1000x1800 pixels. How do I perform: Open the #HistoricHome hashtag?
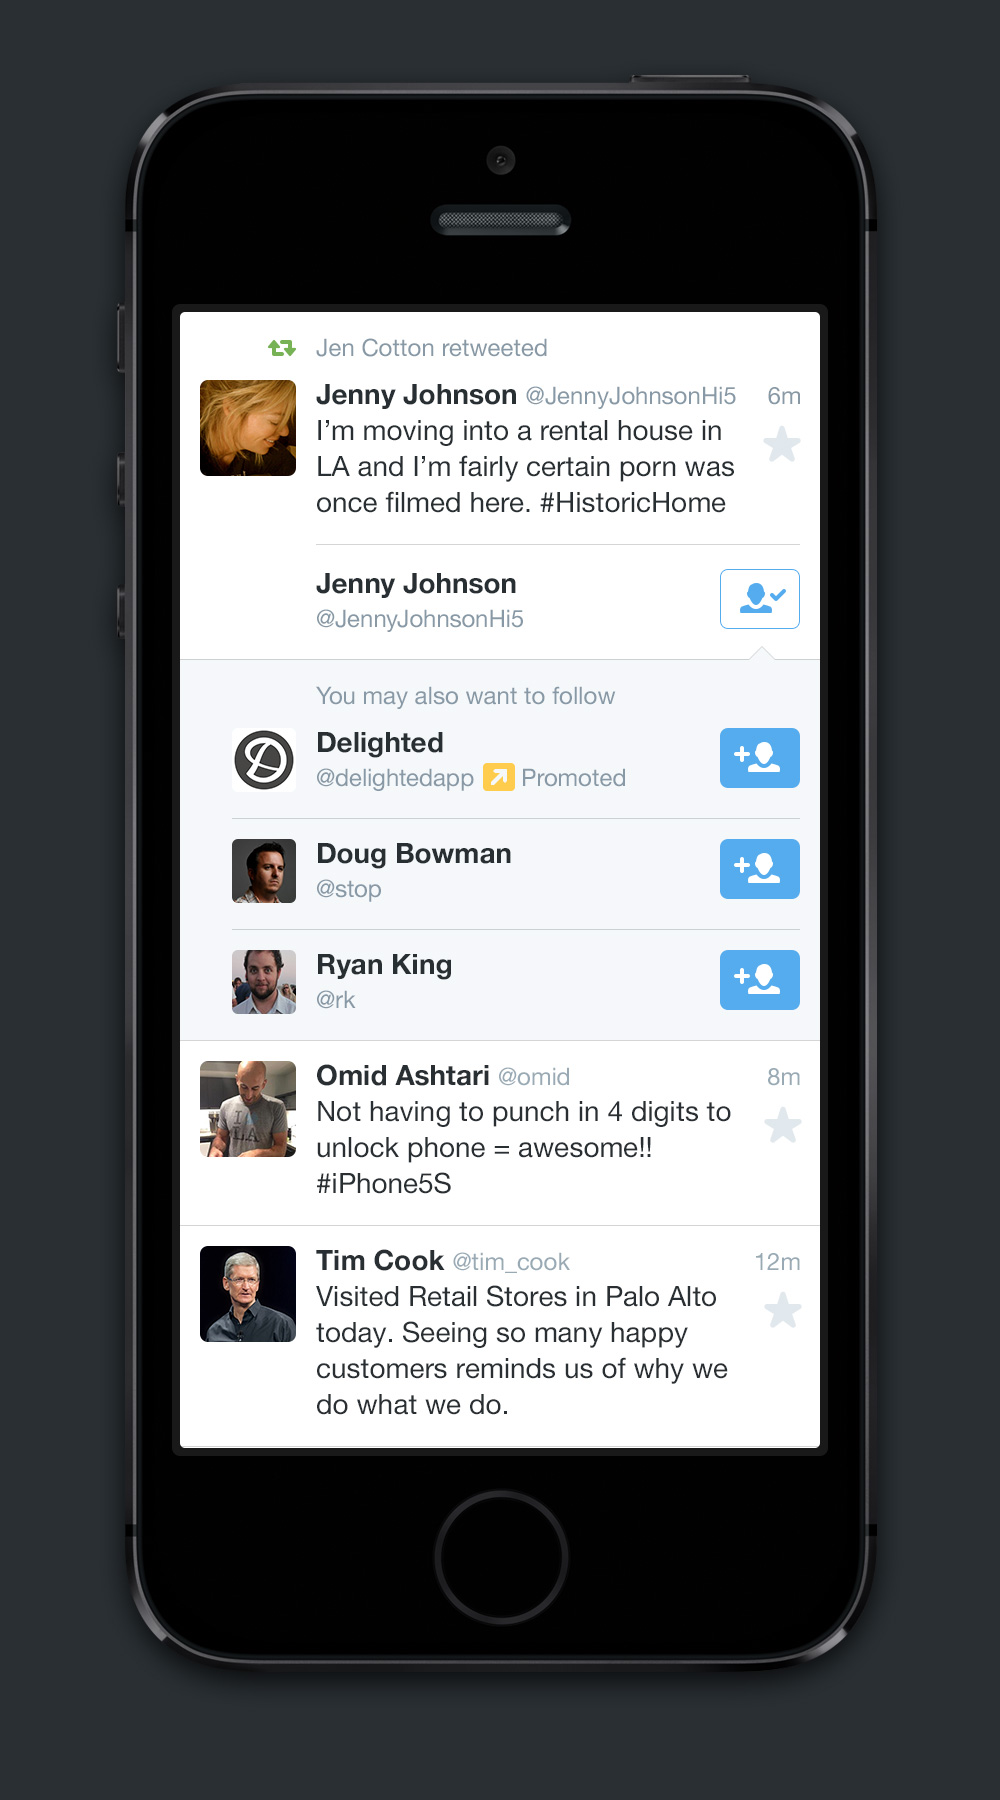633,502
